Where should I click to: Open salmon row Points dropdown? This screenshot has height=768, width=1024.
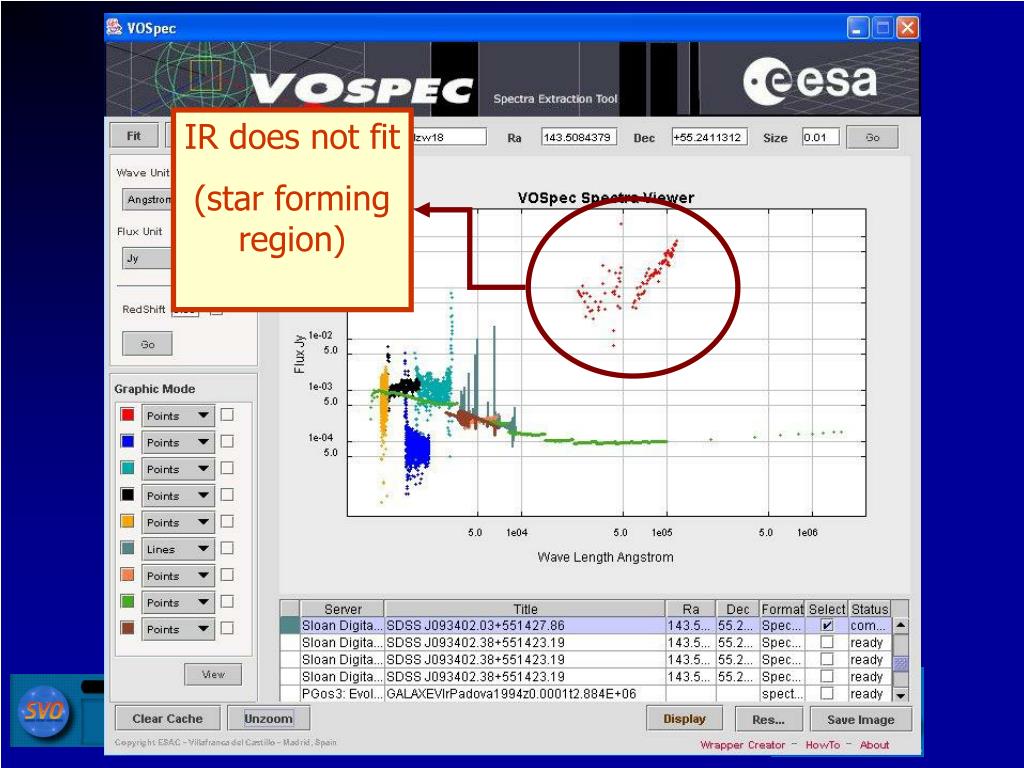[x=178, y=576]
